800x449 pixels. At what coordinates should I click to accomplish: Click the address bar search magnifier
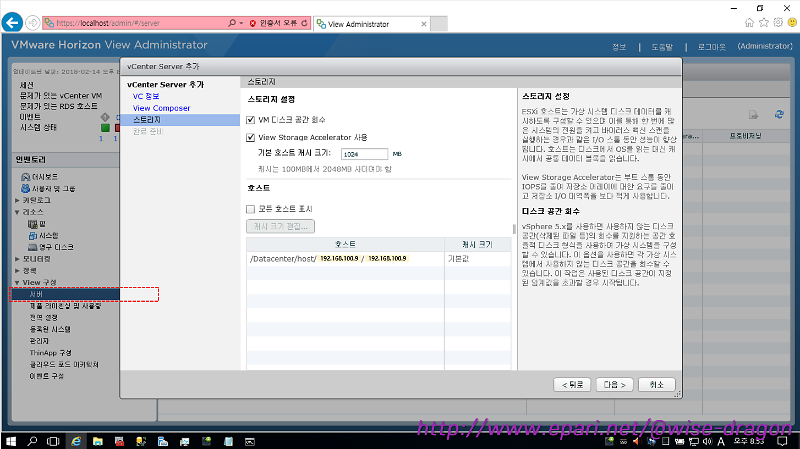tap(232, 23)
